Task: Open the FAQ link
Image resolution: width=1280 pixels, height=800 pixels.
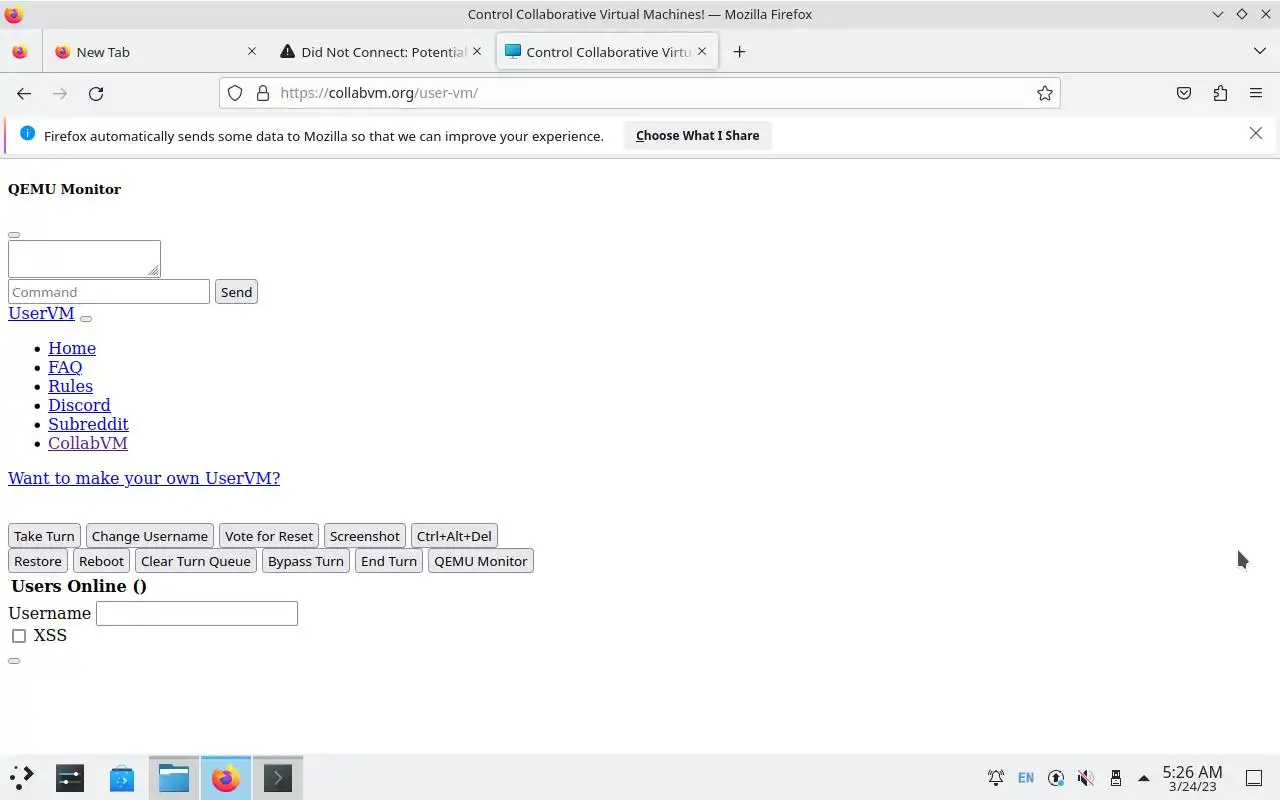Action: [65, 367]
